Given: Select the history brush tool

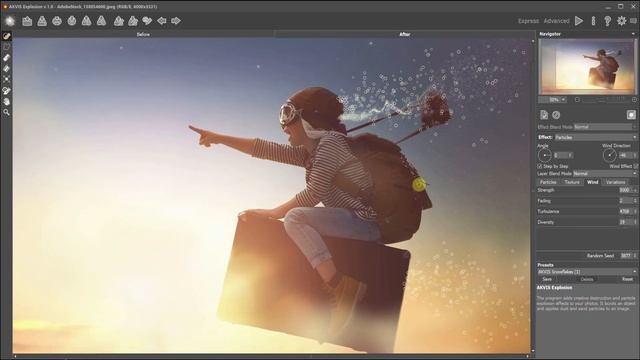Looking at the screenshot, I should pyautogui.click(x=7, y=90).
